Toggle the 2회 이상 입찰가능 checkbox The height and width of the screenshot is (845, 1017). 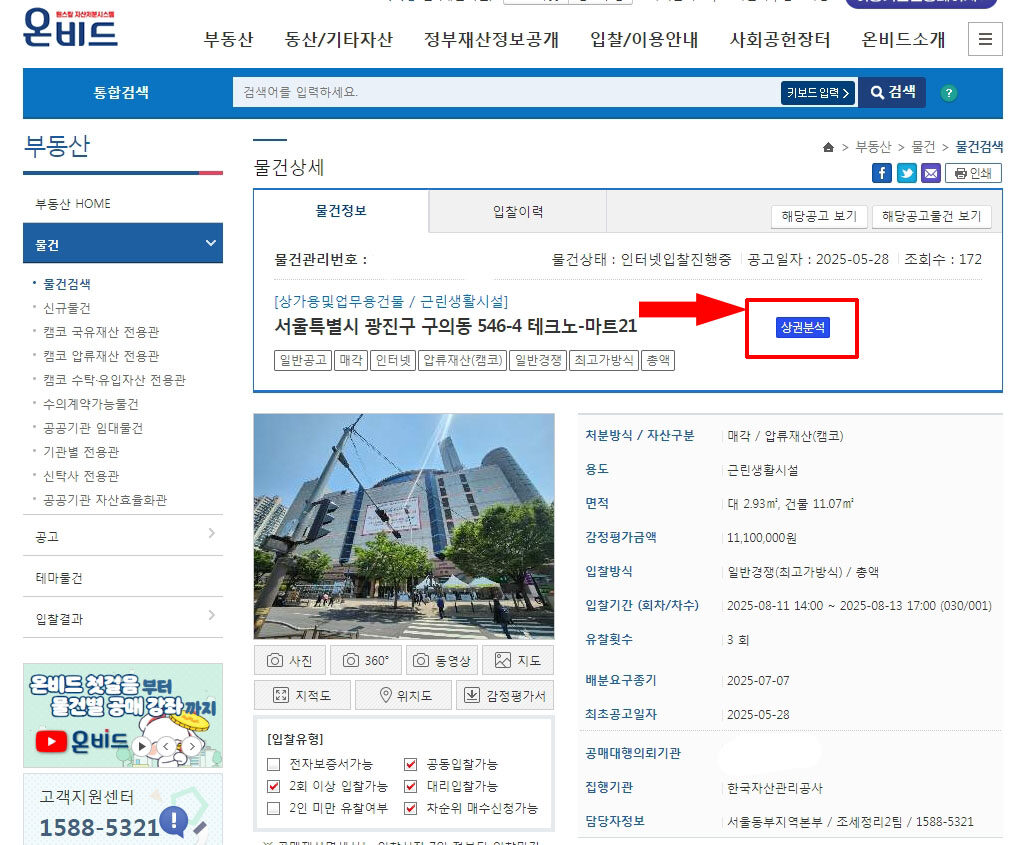pos(274,787)
